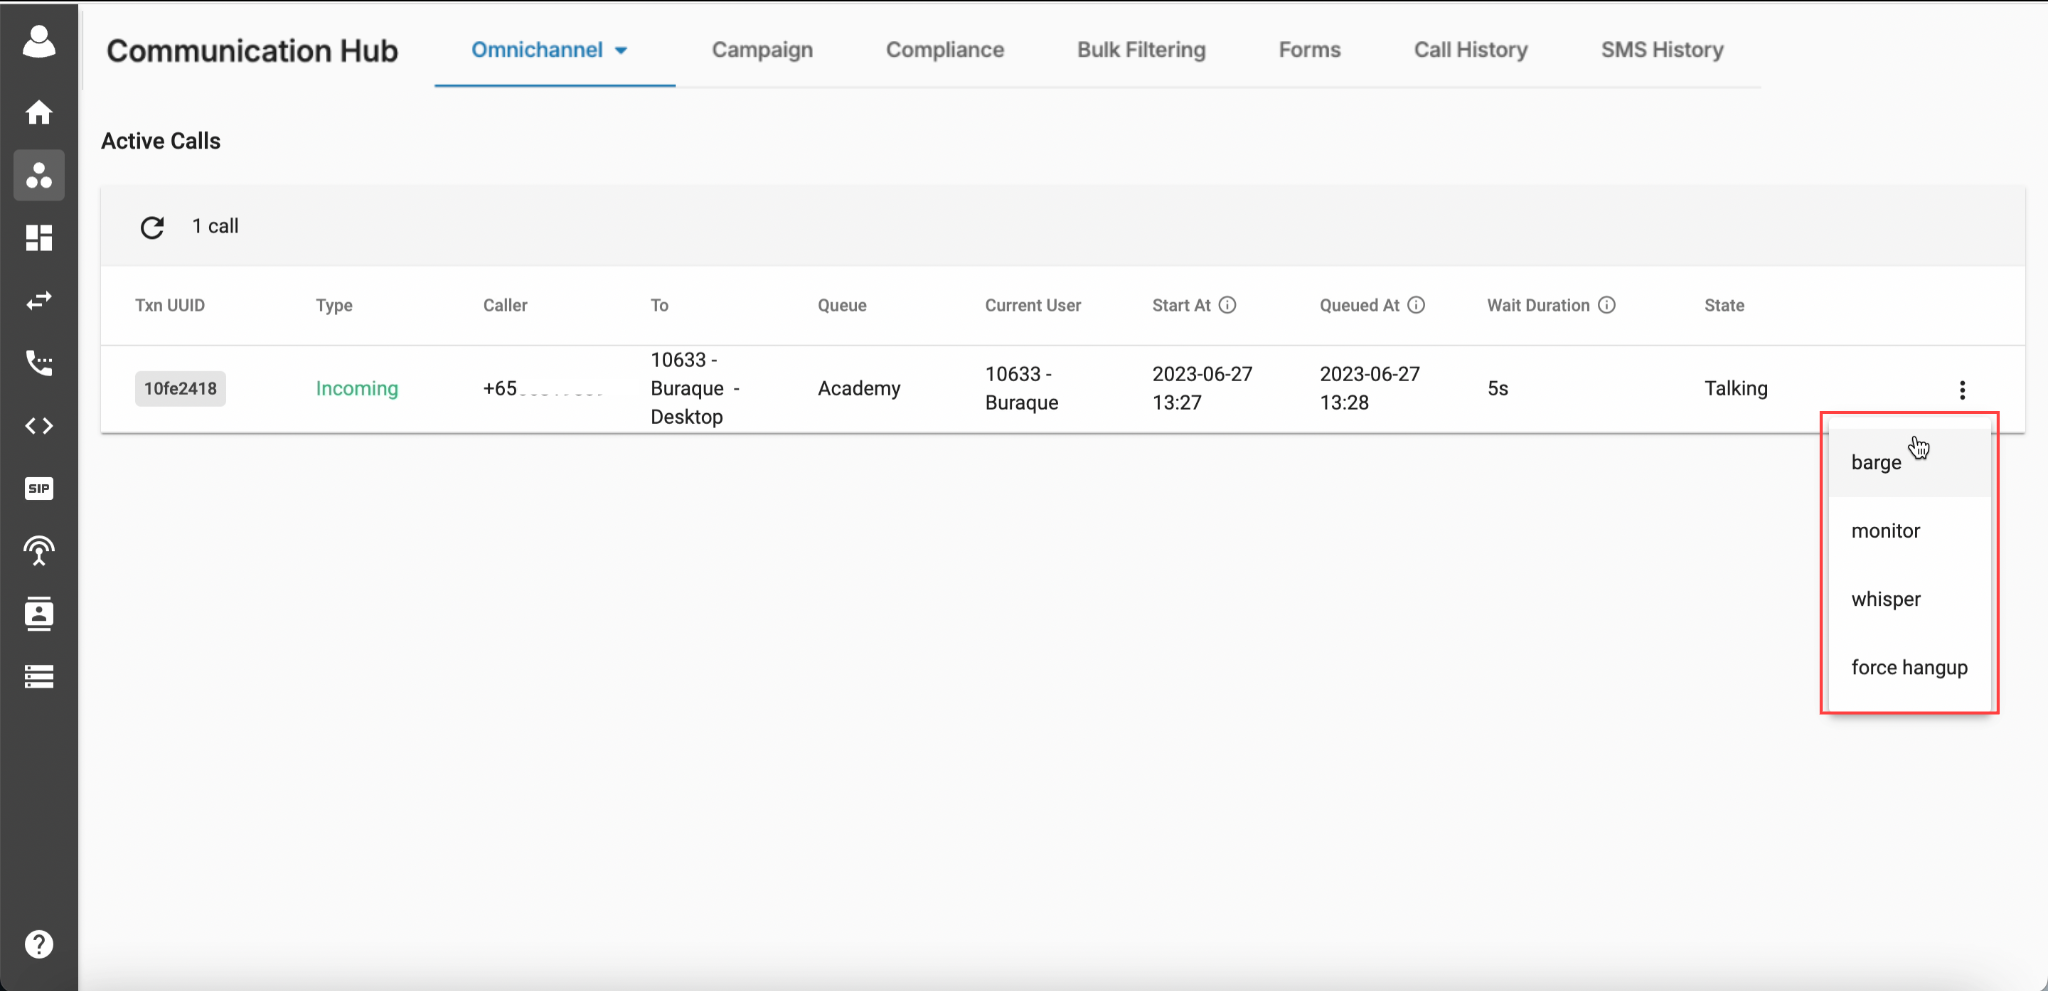The width and height of the screenshot is (2048, 991).
Task: Open the code brackets sidebar icon
Action: [39, 426]
